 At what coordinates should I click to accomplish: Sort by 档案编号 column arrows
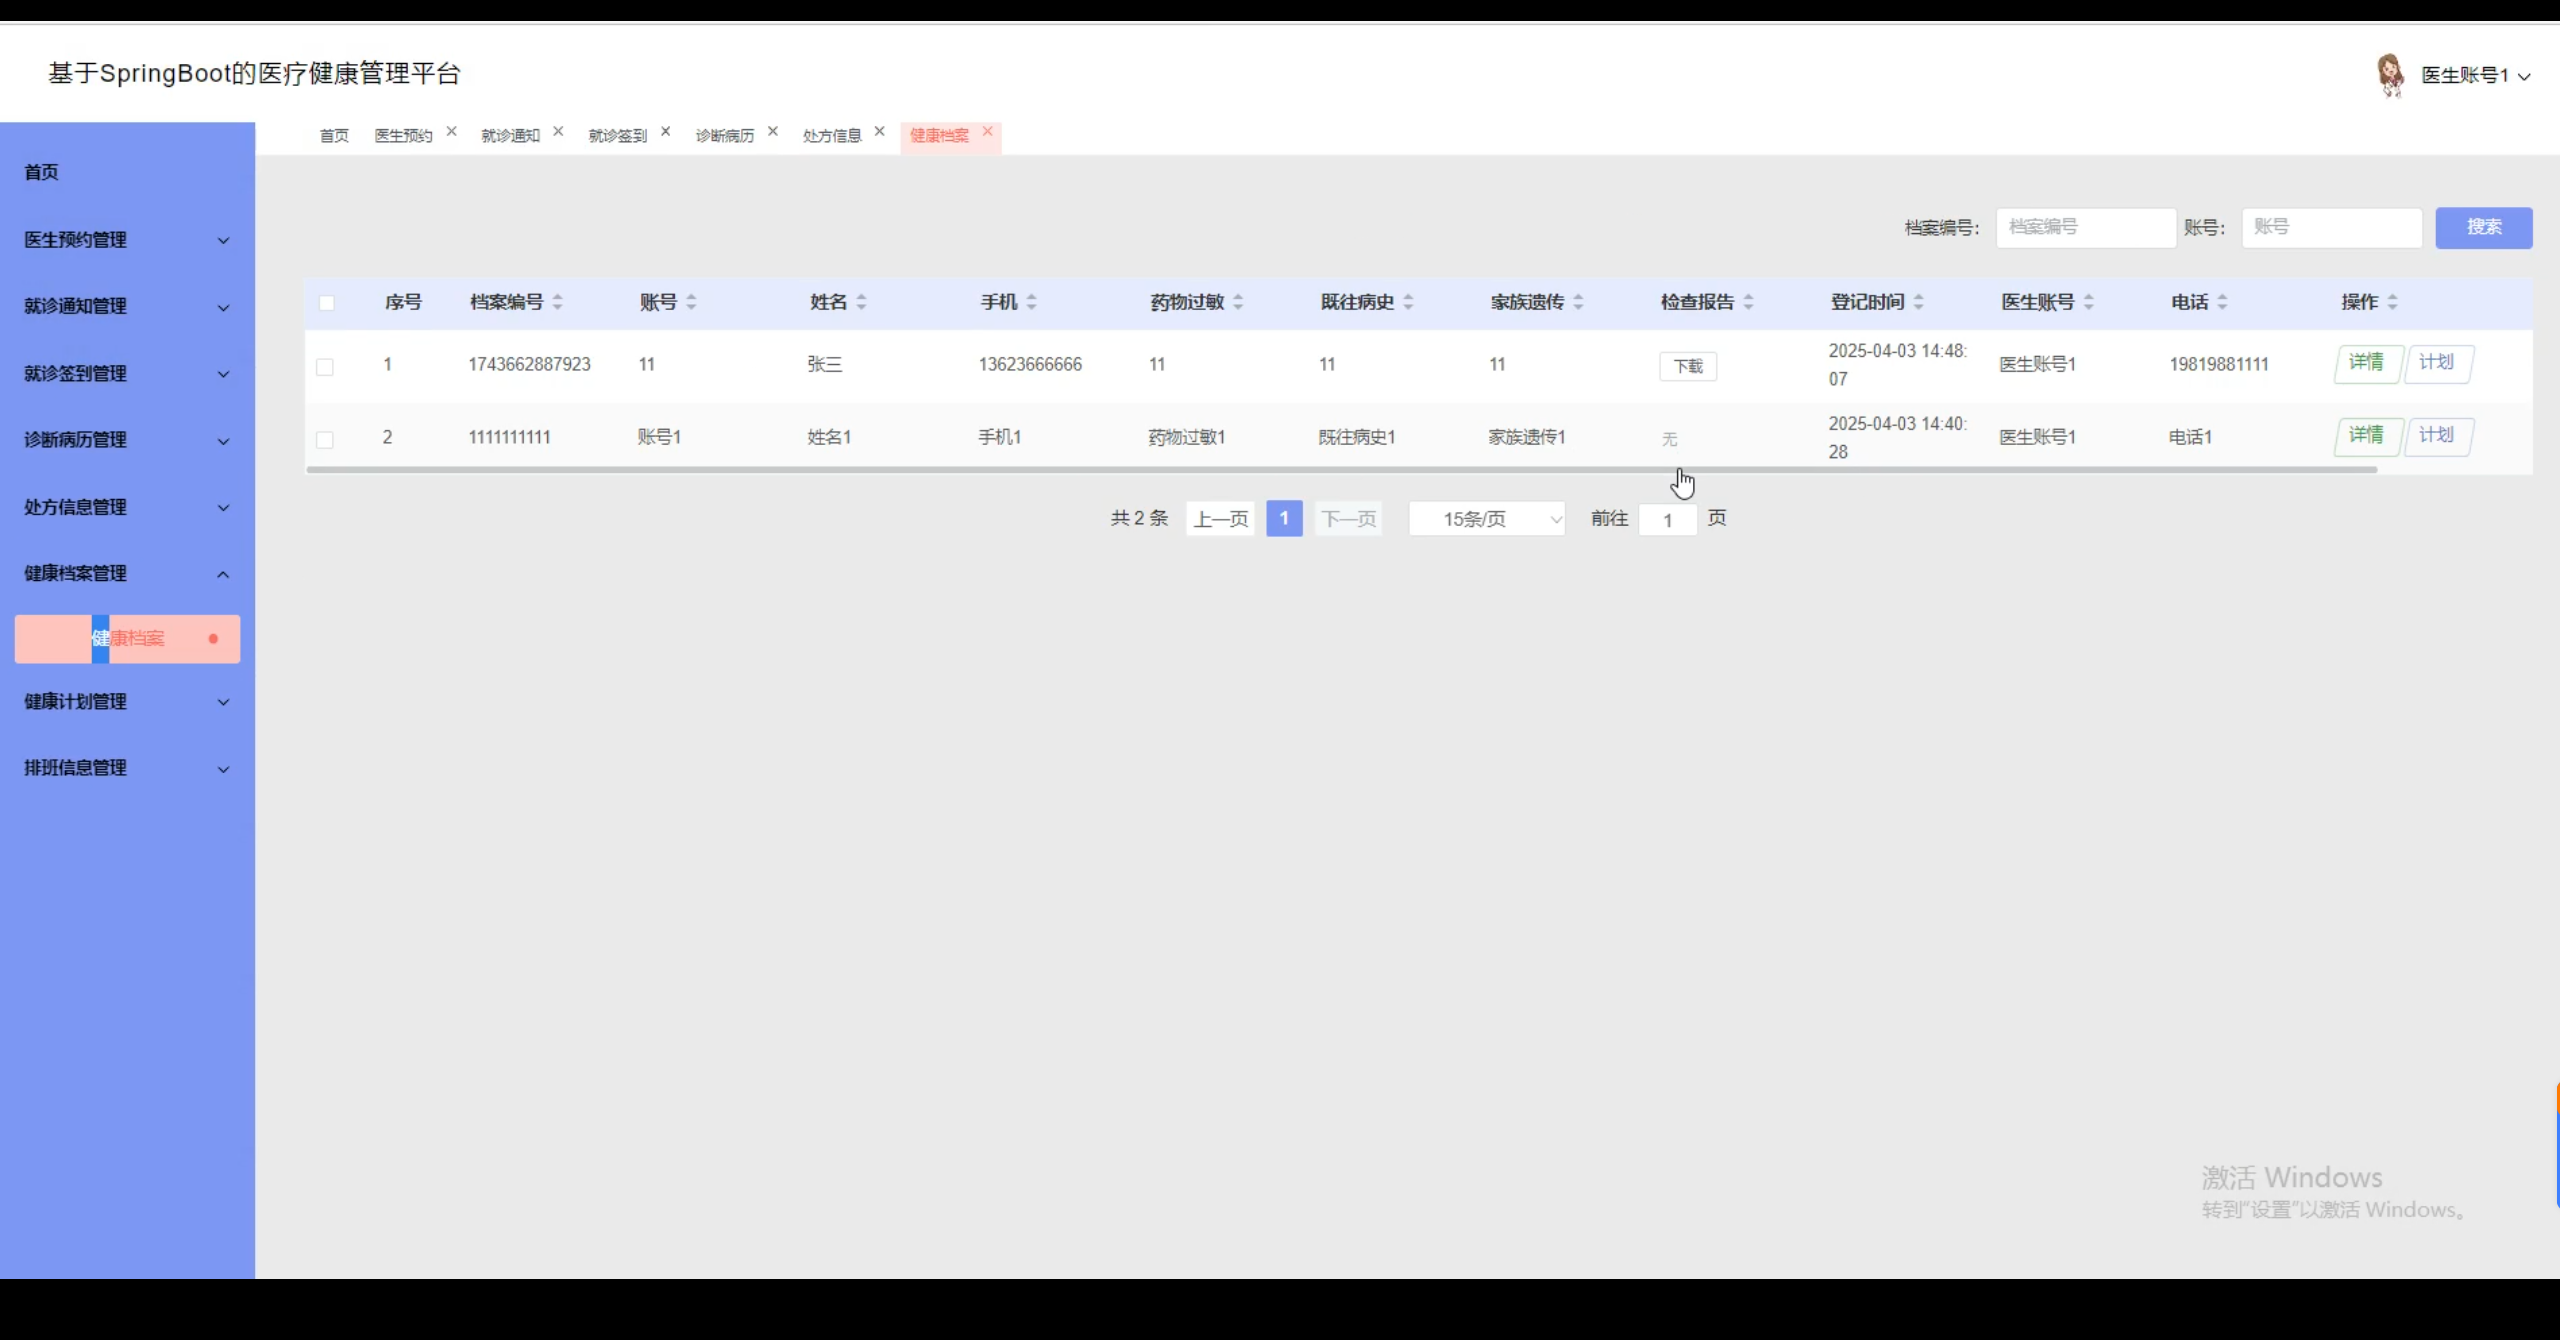(558, 302)
